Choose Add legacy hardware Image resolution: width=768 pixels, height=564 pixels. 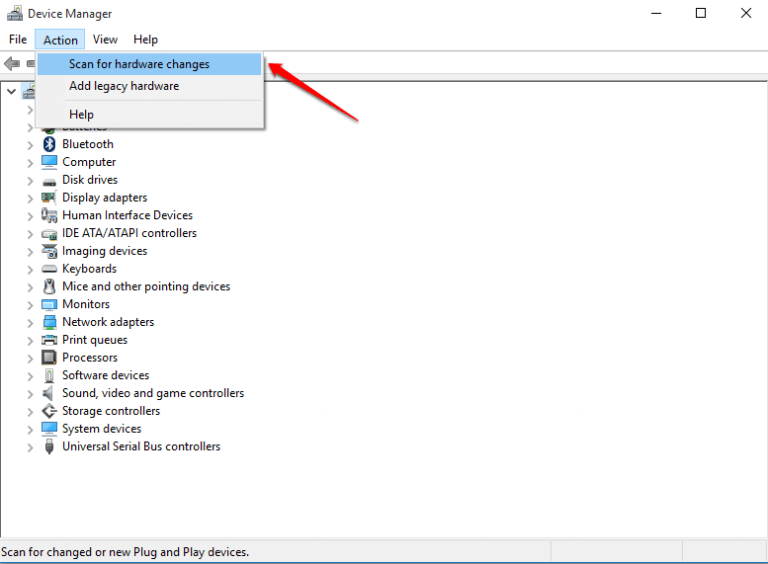click(149, 86)
